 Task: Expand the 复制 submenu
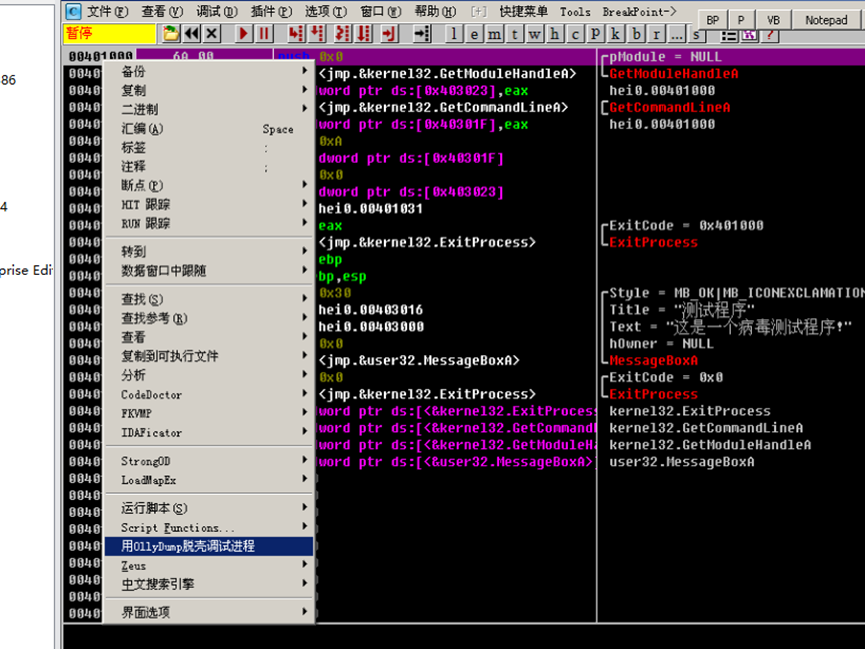(x=209, y=90)
